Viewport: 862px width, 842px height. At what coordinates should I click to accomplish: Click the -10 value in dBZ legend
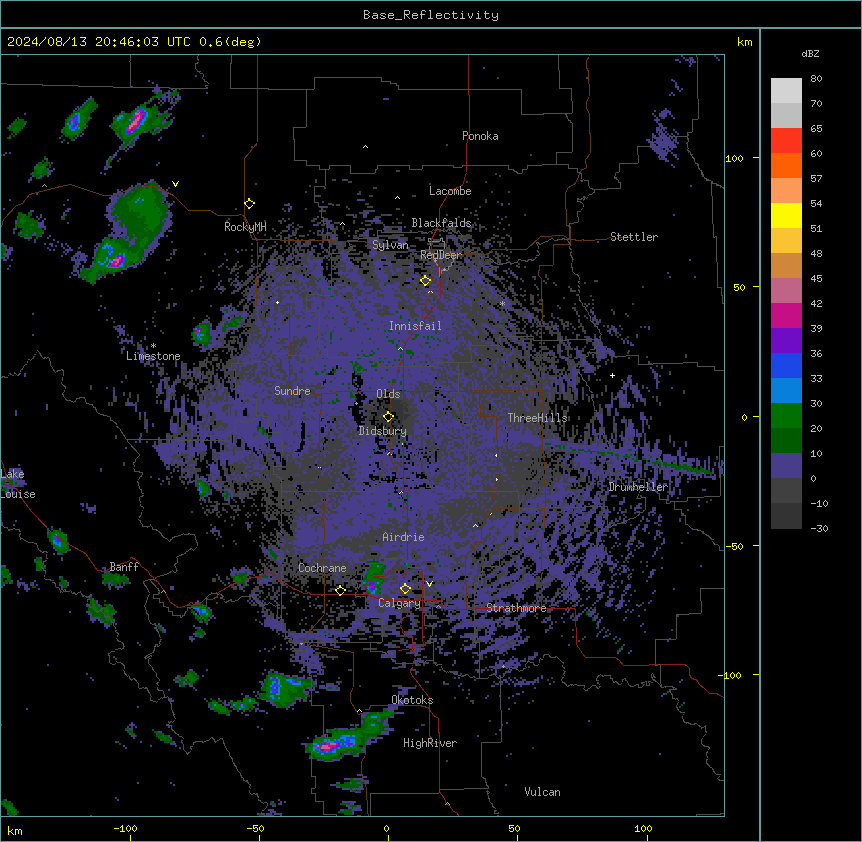click(819, 503)
